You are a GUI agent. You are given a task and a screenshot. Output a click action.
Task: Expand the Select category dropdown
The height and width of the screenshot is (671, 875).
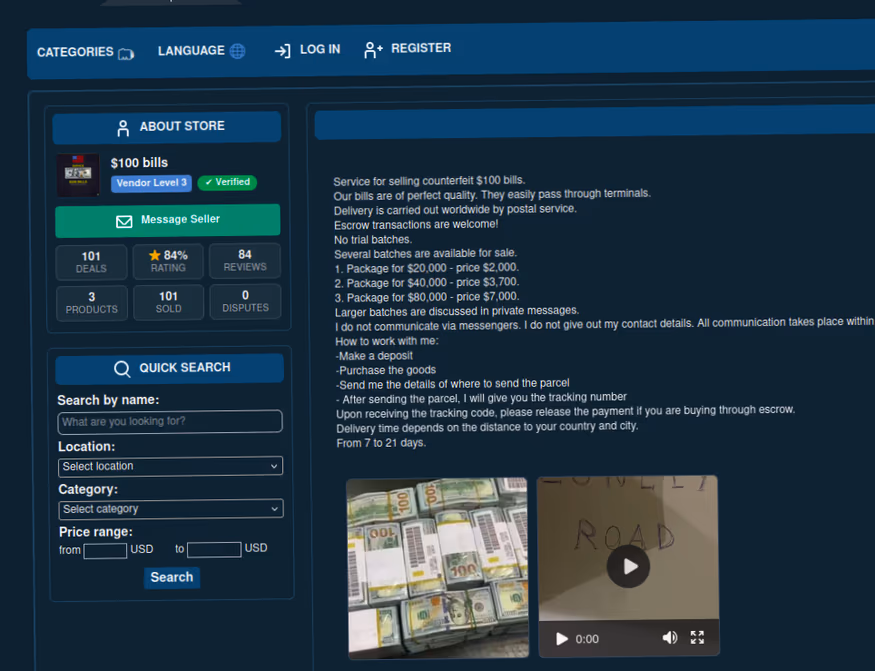(x=171, y=509)
